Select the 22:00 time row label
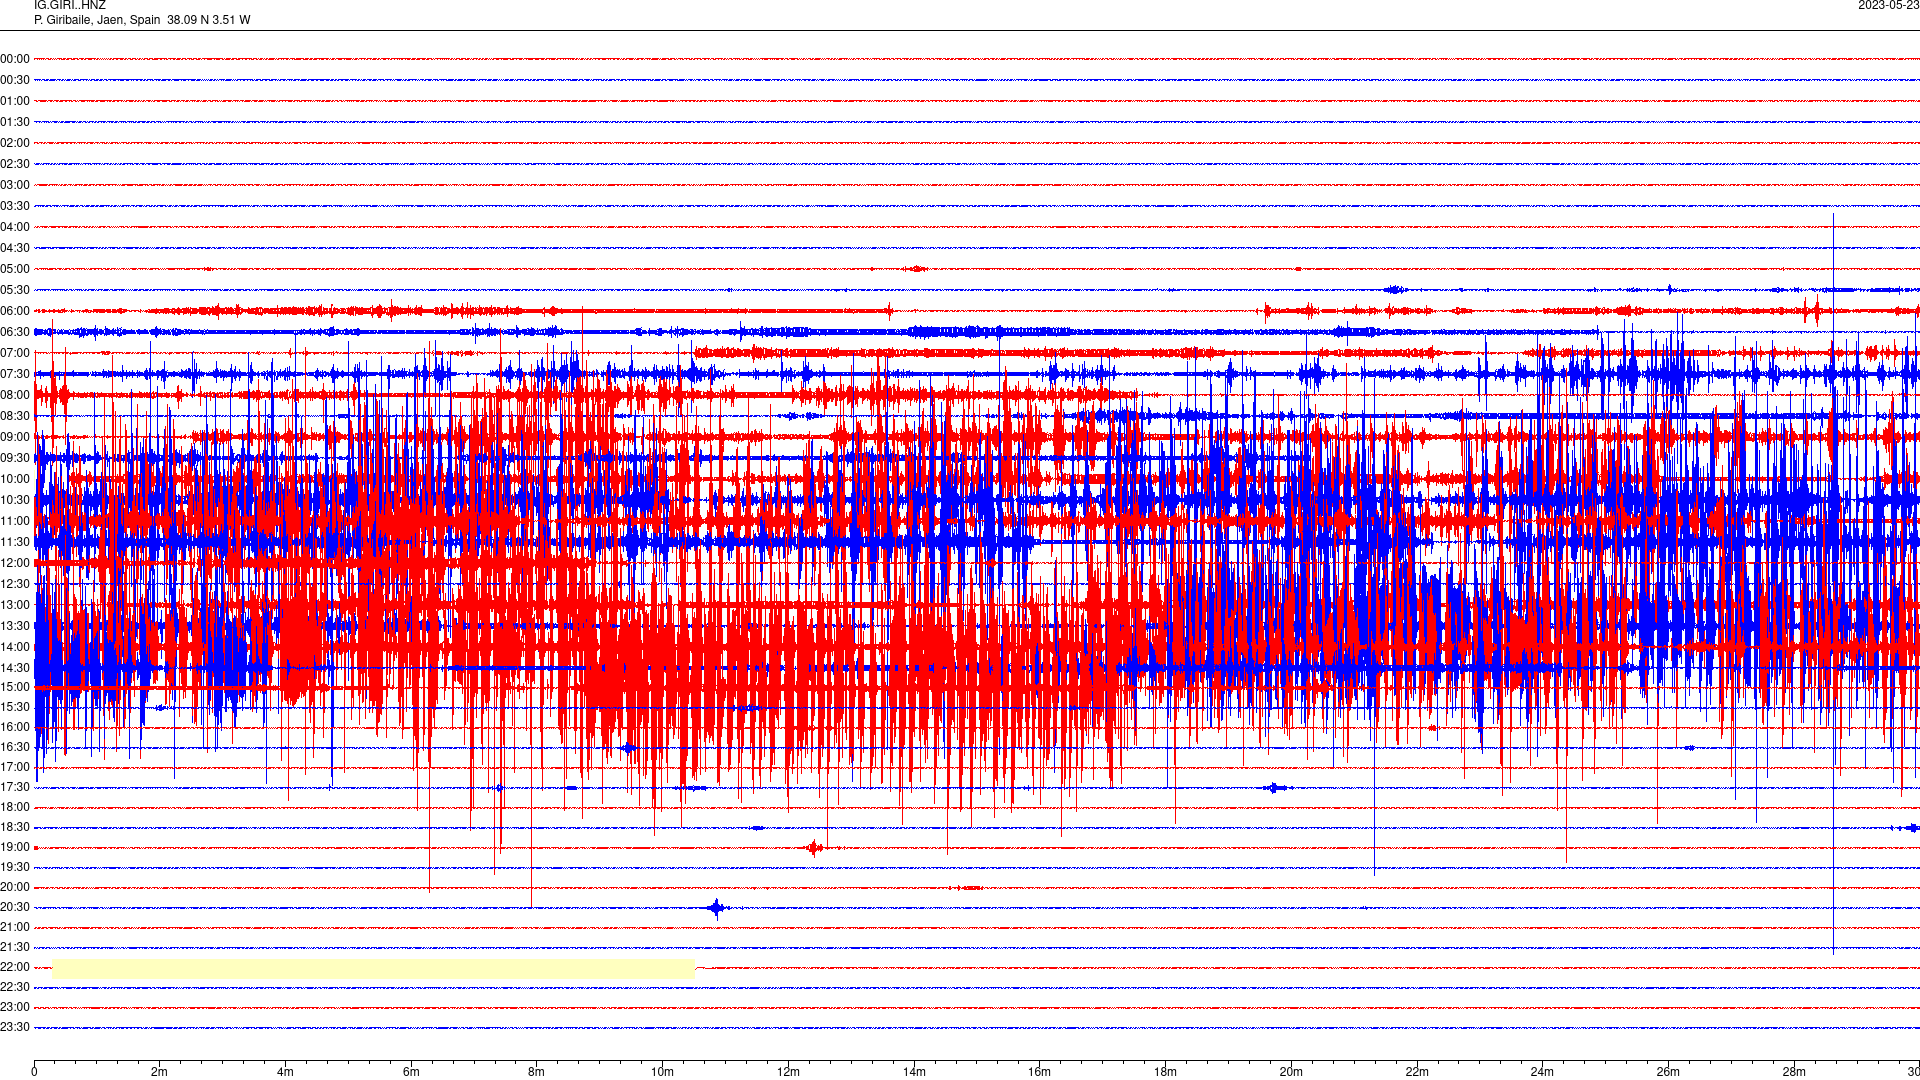Image resolution: width=1920 pixels, height=1080 pixels. [15, 967]
